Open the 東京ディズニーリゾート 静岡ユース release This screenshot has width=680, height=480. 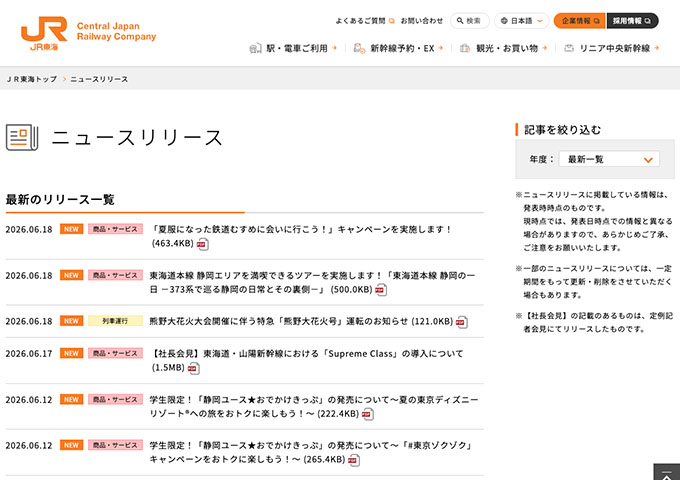pyautogui.click(x=314, y=406)
